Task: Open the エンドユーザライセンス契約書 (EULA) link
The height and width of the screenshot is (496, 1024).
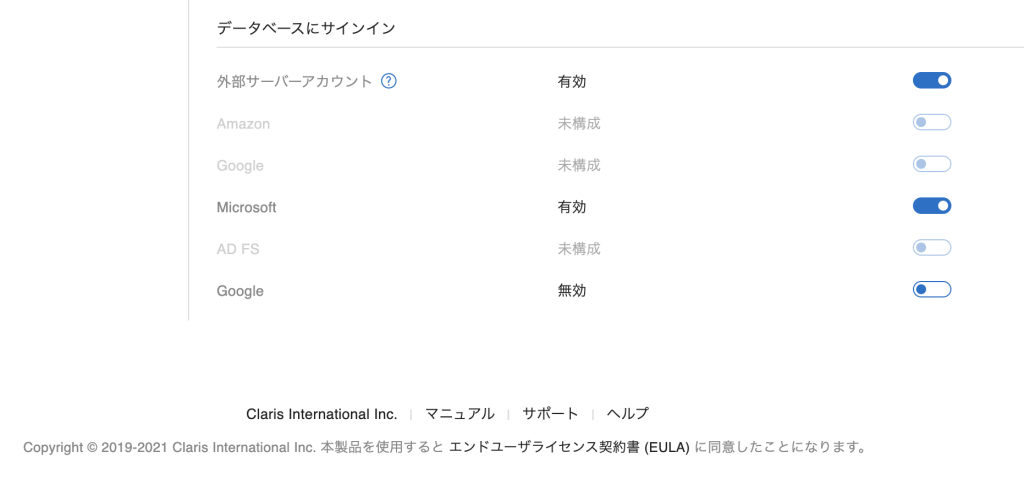Action: [569, 448]
